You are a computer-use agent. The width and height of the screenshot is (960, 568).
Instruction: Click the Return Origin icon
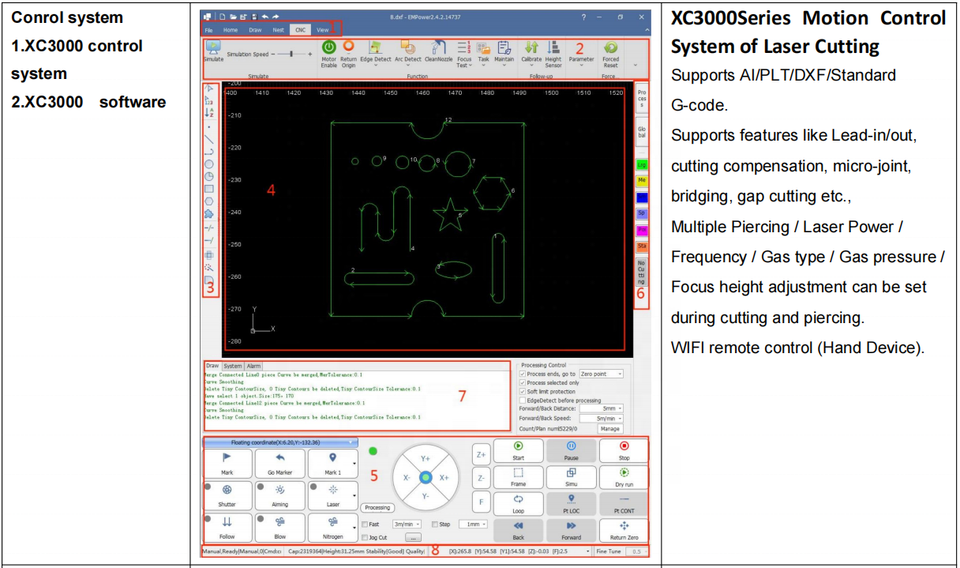coord(348,47)
